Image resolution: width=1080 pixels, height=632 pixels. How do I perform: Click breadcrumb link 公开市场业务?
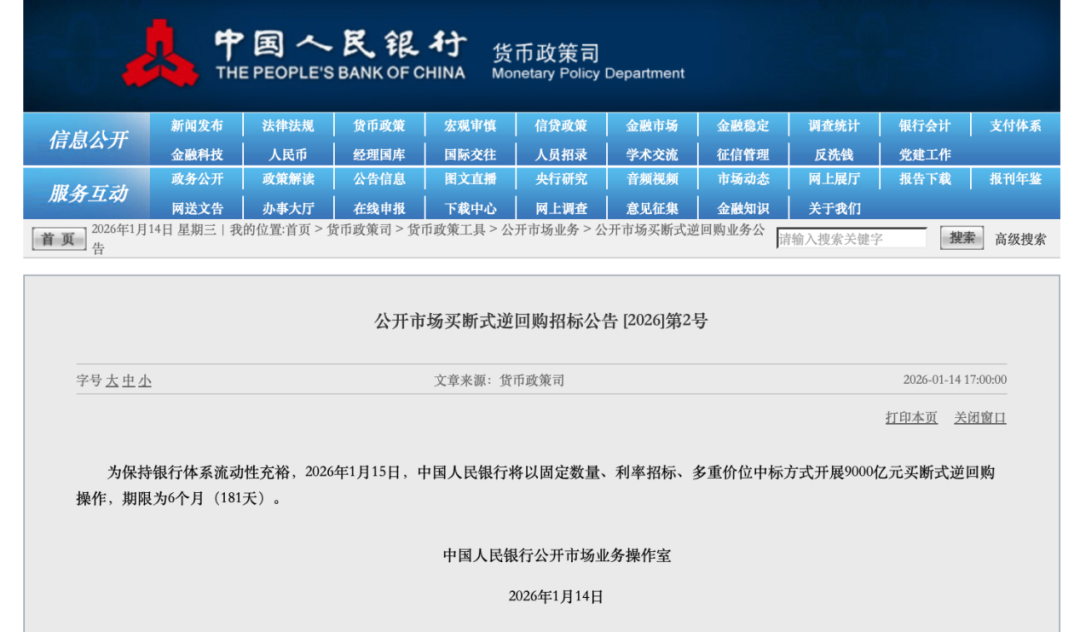pyautogui.click(x=540, y=230)
